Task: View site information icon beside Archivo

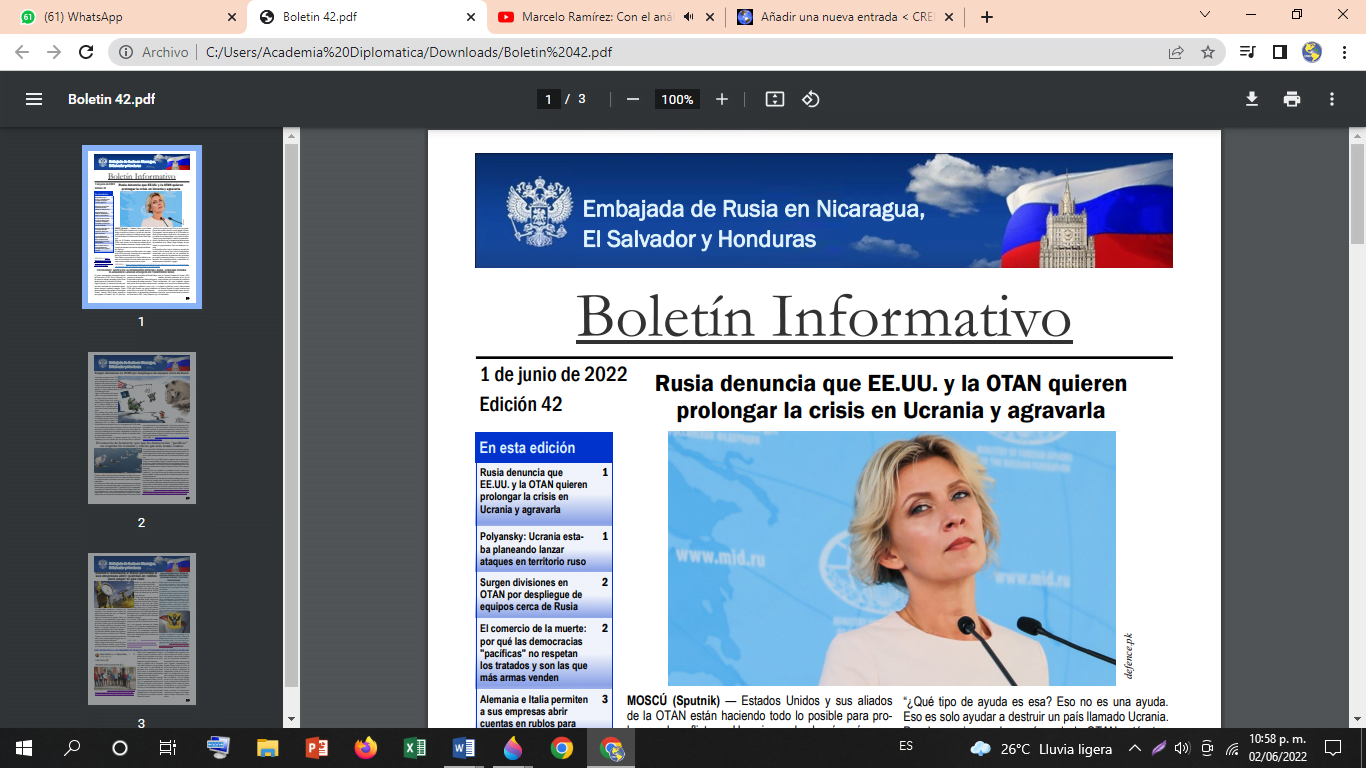Action: pos(126,52)
